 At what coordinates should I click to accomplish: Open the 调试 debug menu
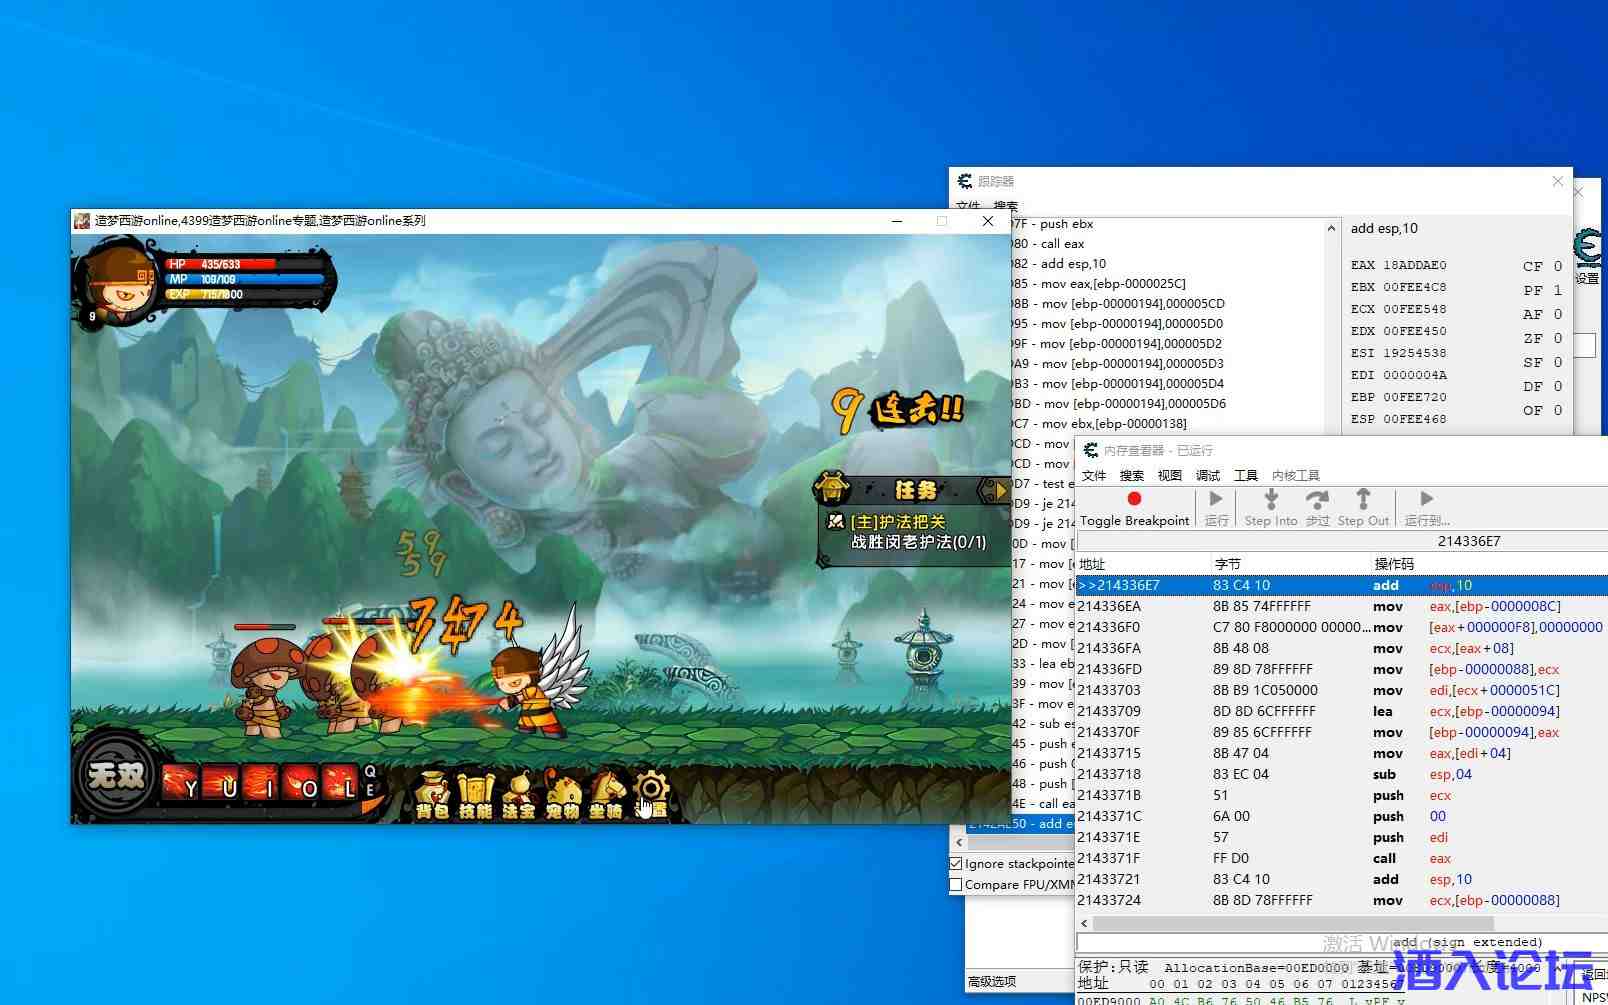tap(1208, 476)
